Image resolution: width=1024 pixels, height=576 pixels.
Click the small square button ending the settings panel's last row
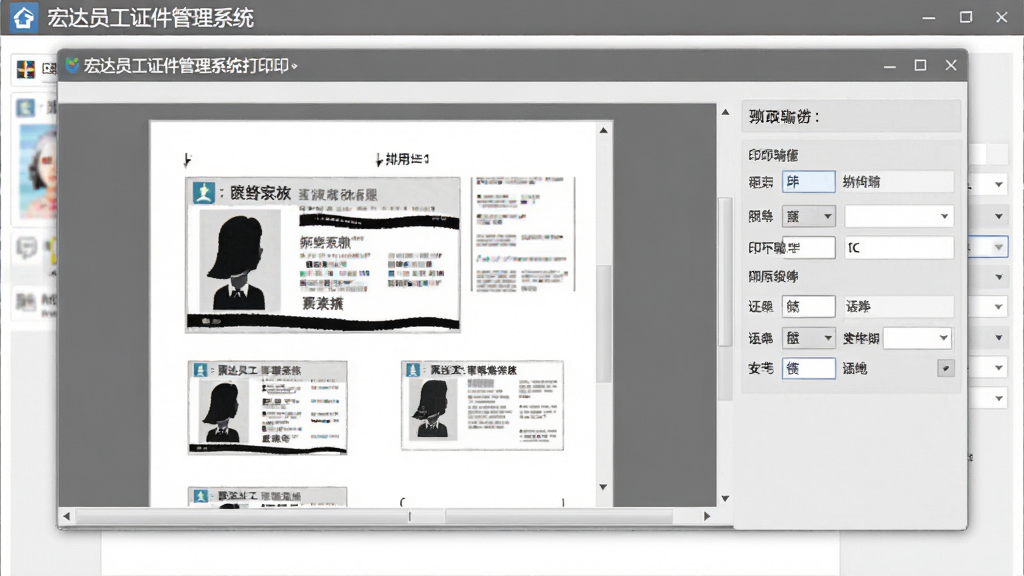point(946,368)
